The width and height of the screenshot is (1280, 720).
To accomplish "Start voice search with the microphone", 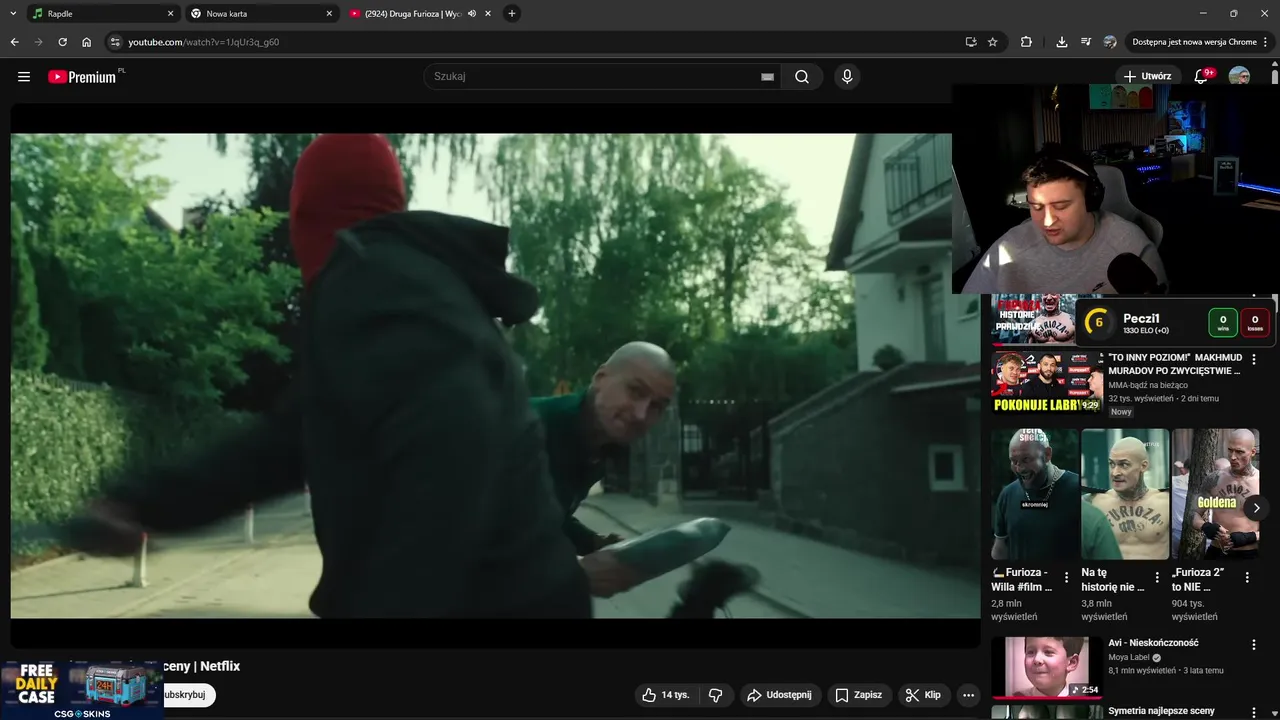I will (x=847, y=77).
